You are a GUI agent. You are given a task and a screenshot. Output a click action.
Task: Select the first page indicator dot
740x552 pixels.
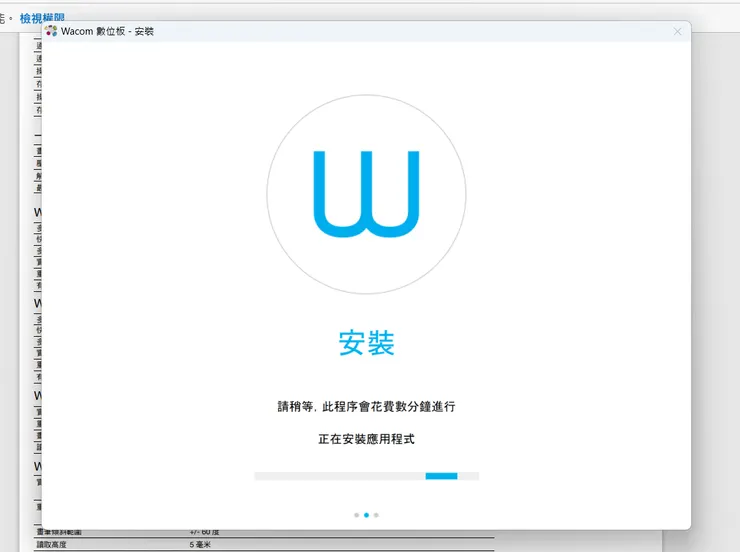[x=357, y=515]
